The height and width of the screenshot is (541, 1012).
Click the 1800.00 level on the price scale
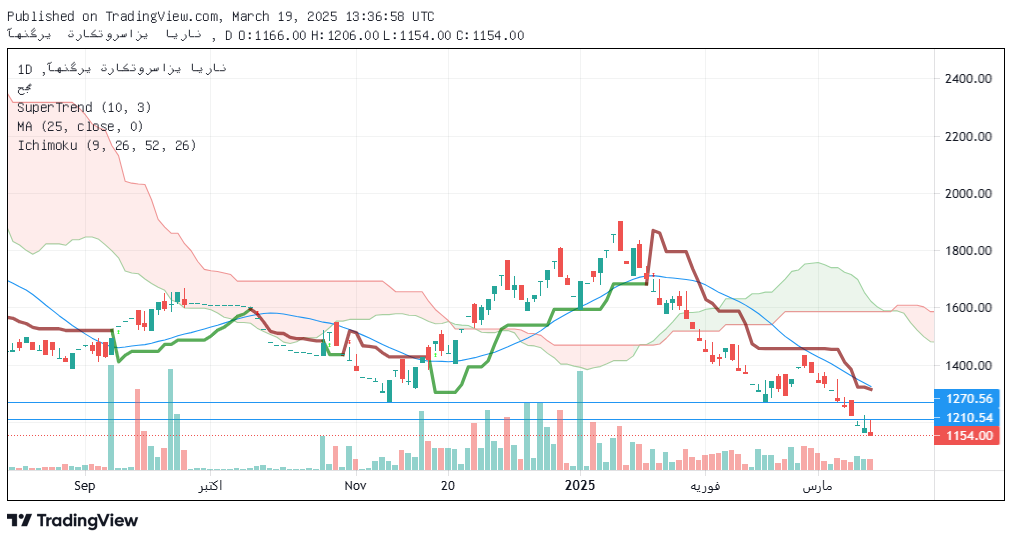968,250
